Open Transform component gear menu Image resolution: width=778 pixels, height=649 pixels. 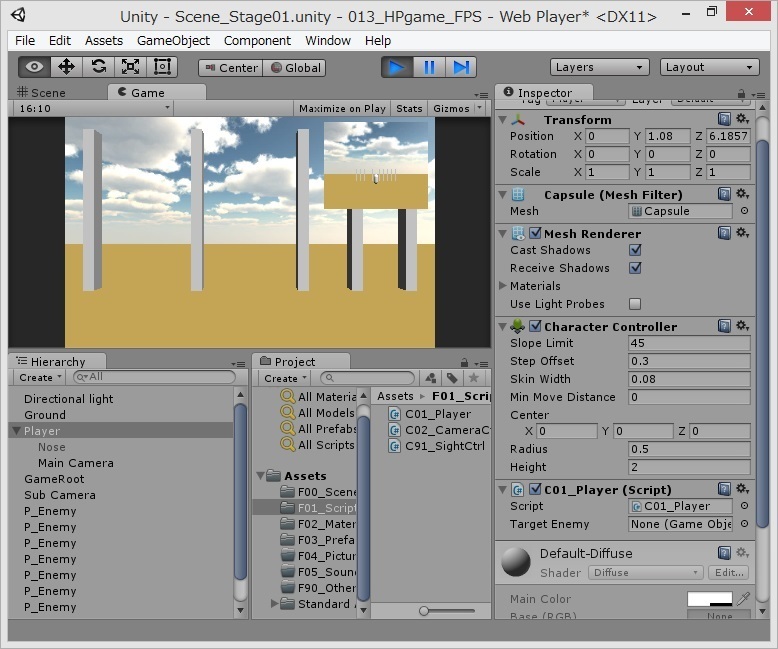coord(742,119)
